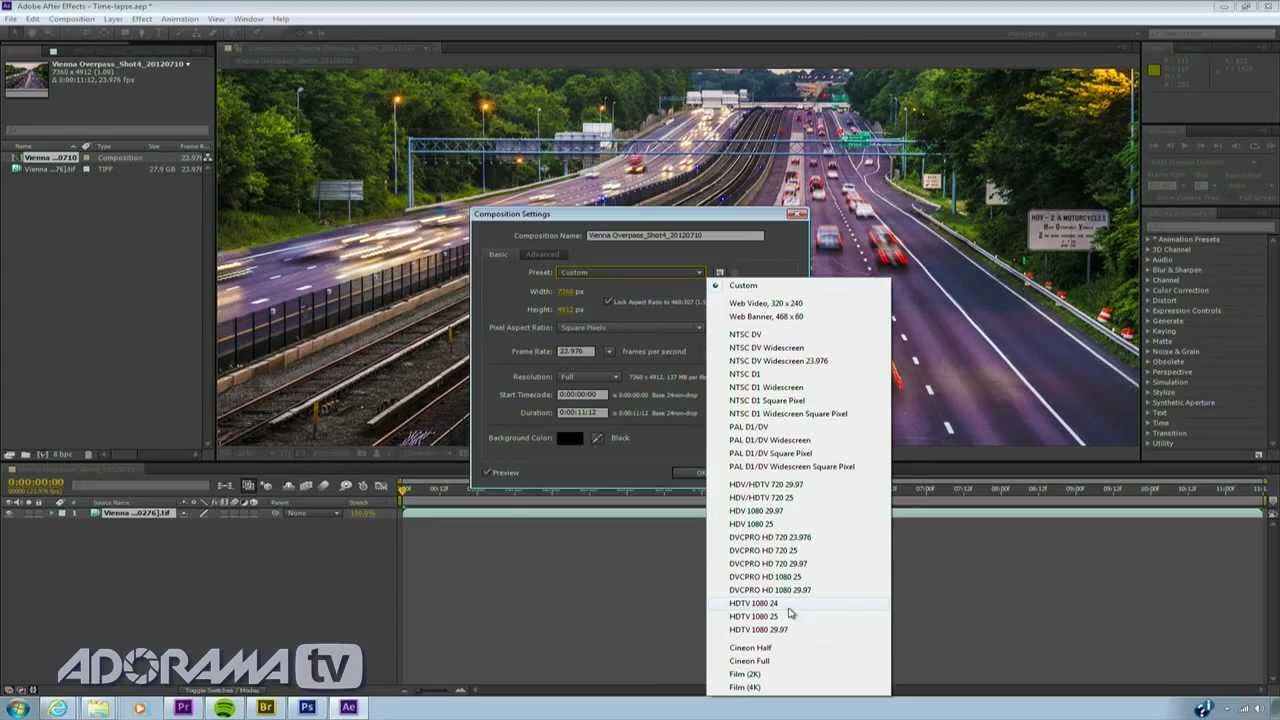Click the new folder icon in Project panel

(26, 455)
